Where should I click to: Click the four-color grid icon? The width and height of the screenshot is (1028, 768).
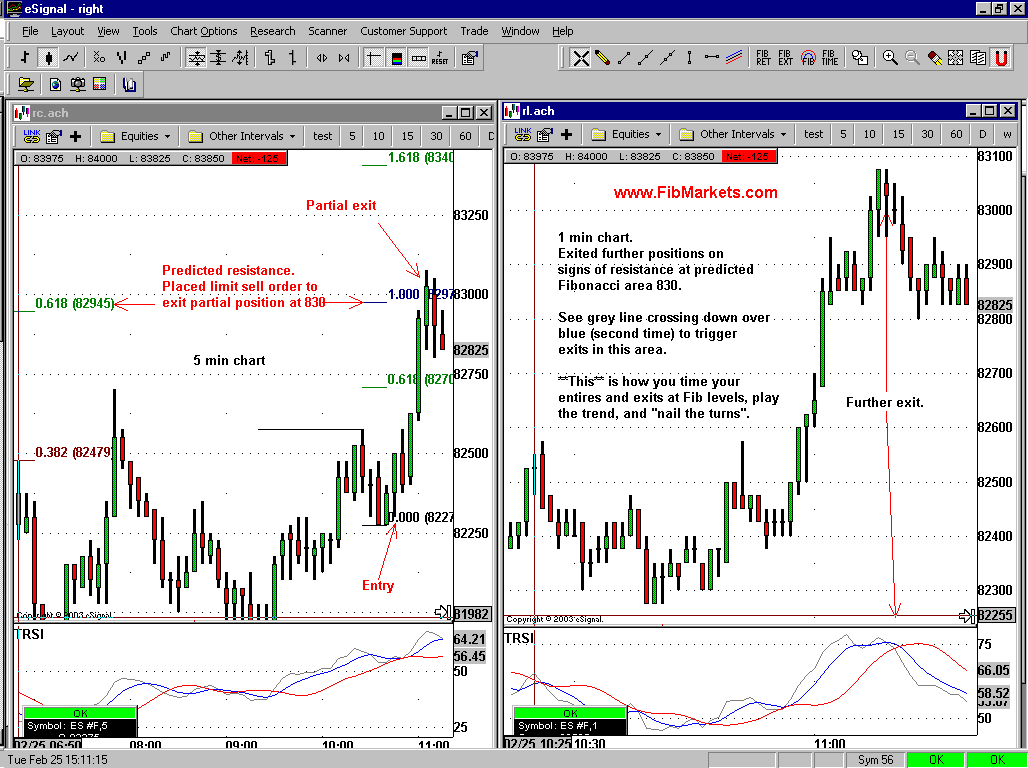[x=100, y=84]
